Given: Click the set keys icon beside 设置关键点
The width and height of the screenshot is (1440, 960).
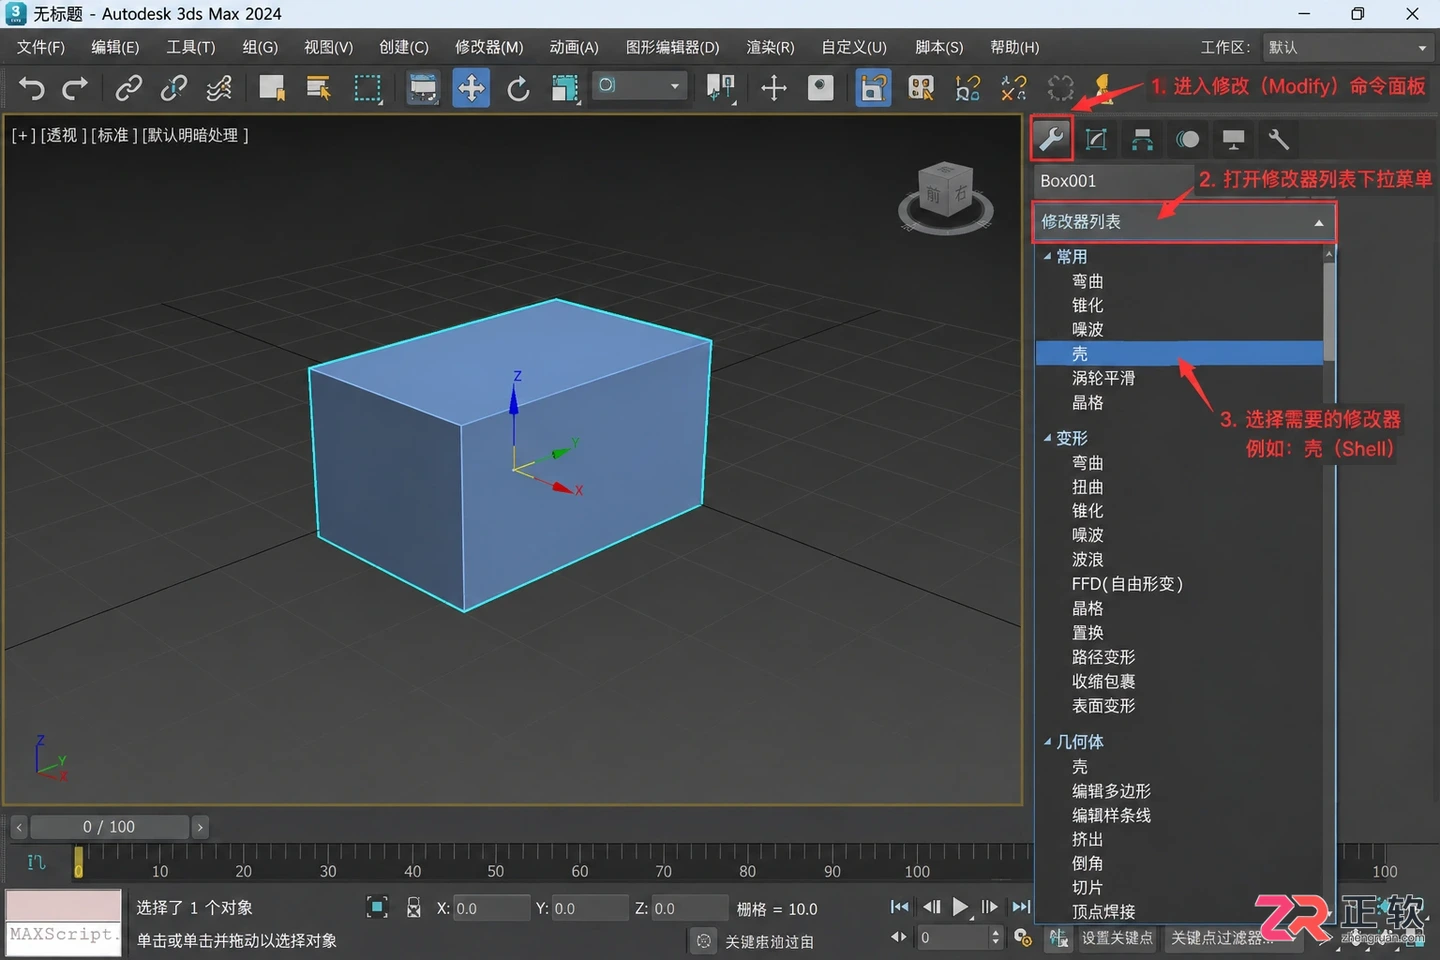Looking at the screenshot, I should (1057, 938).
